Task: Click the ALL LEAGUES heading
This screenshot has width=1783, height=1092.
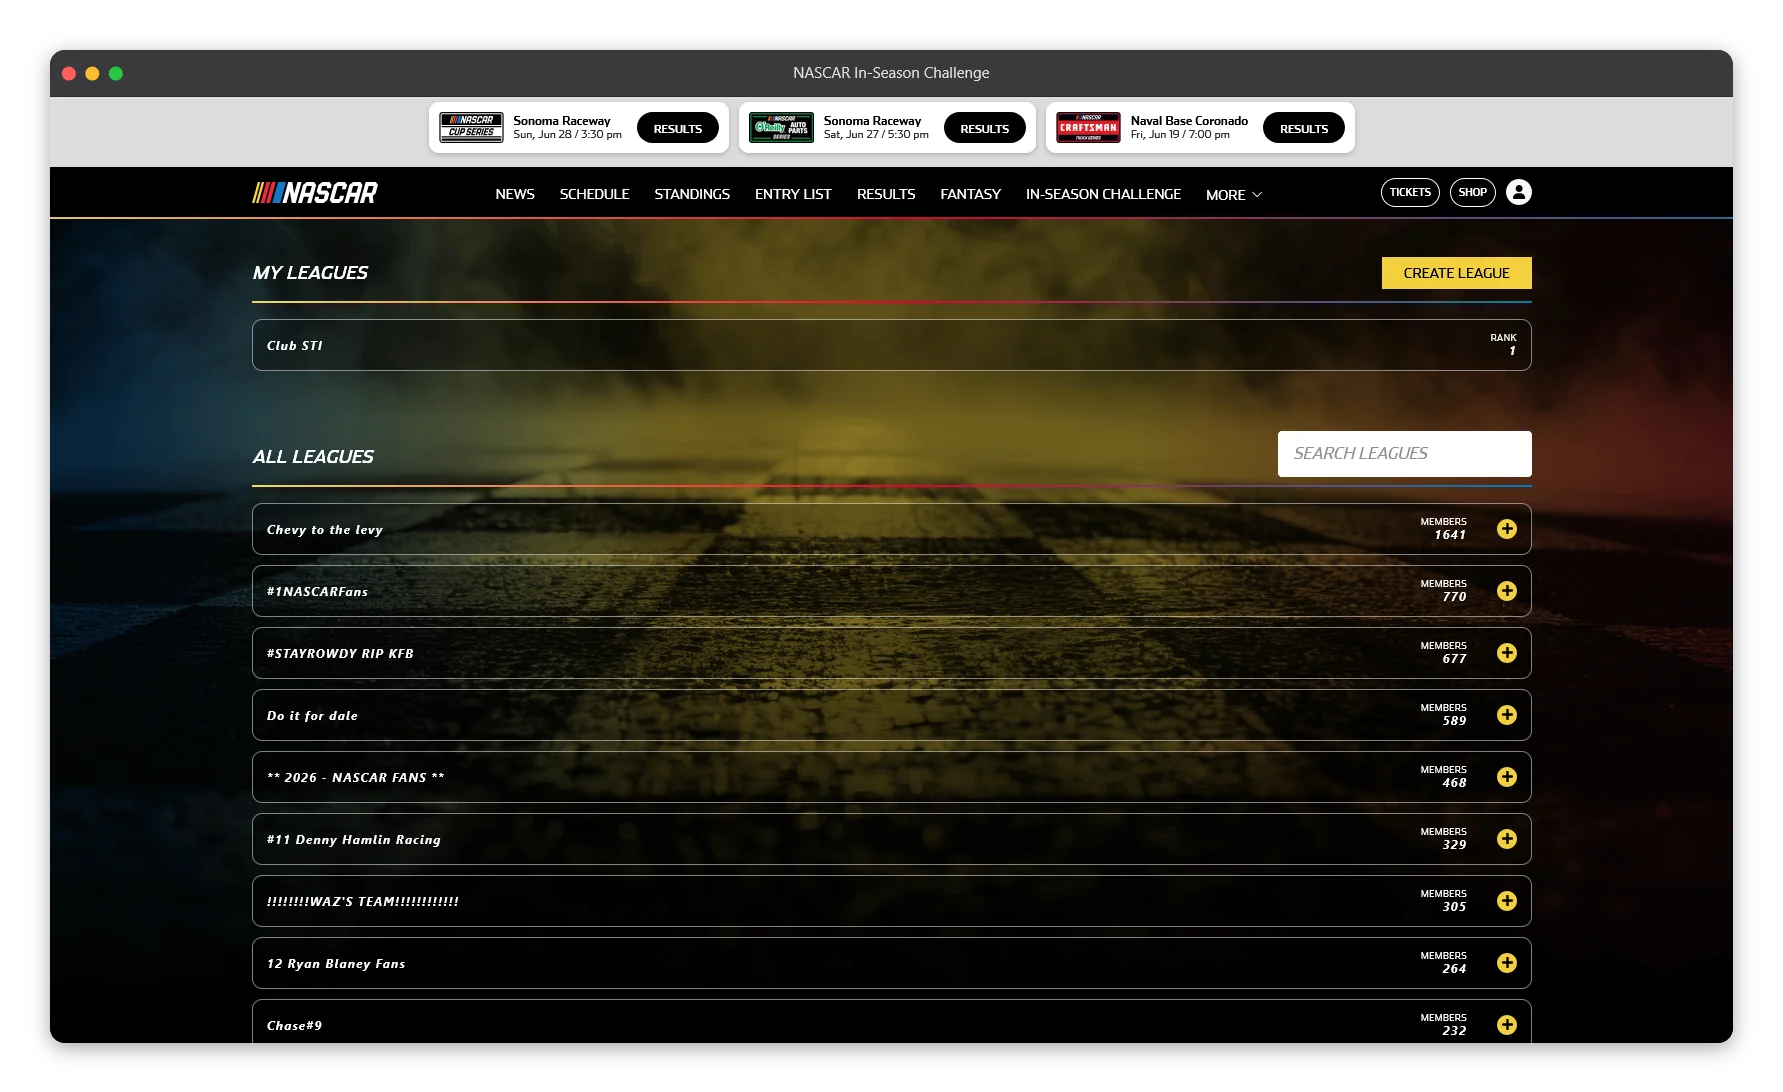Action: [313, 457]
